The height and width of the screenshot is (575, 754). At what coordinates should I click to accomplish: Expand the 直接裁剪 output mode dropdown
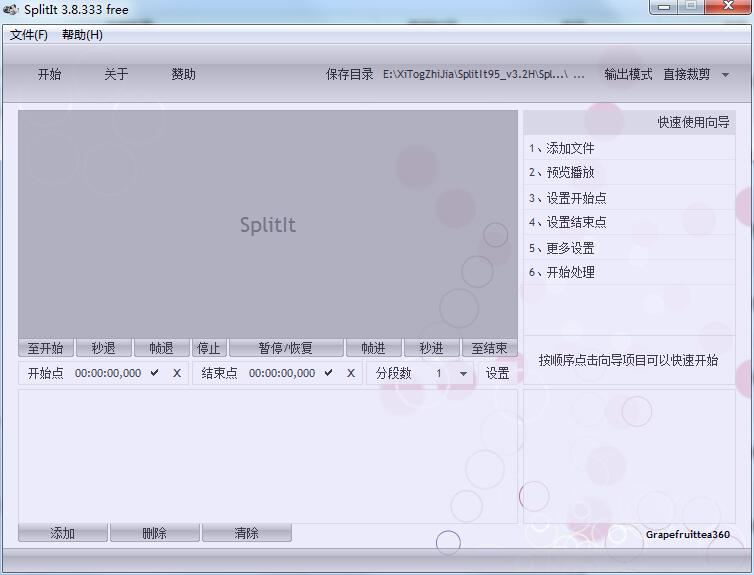click(x=725, y=75)
